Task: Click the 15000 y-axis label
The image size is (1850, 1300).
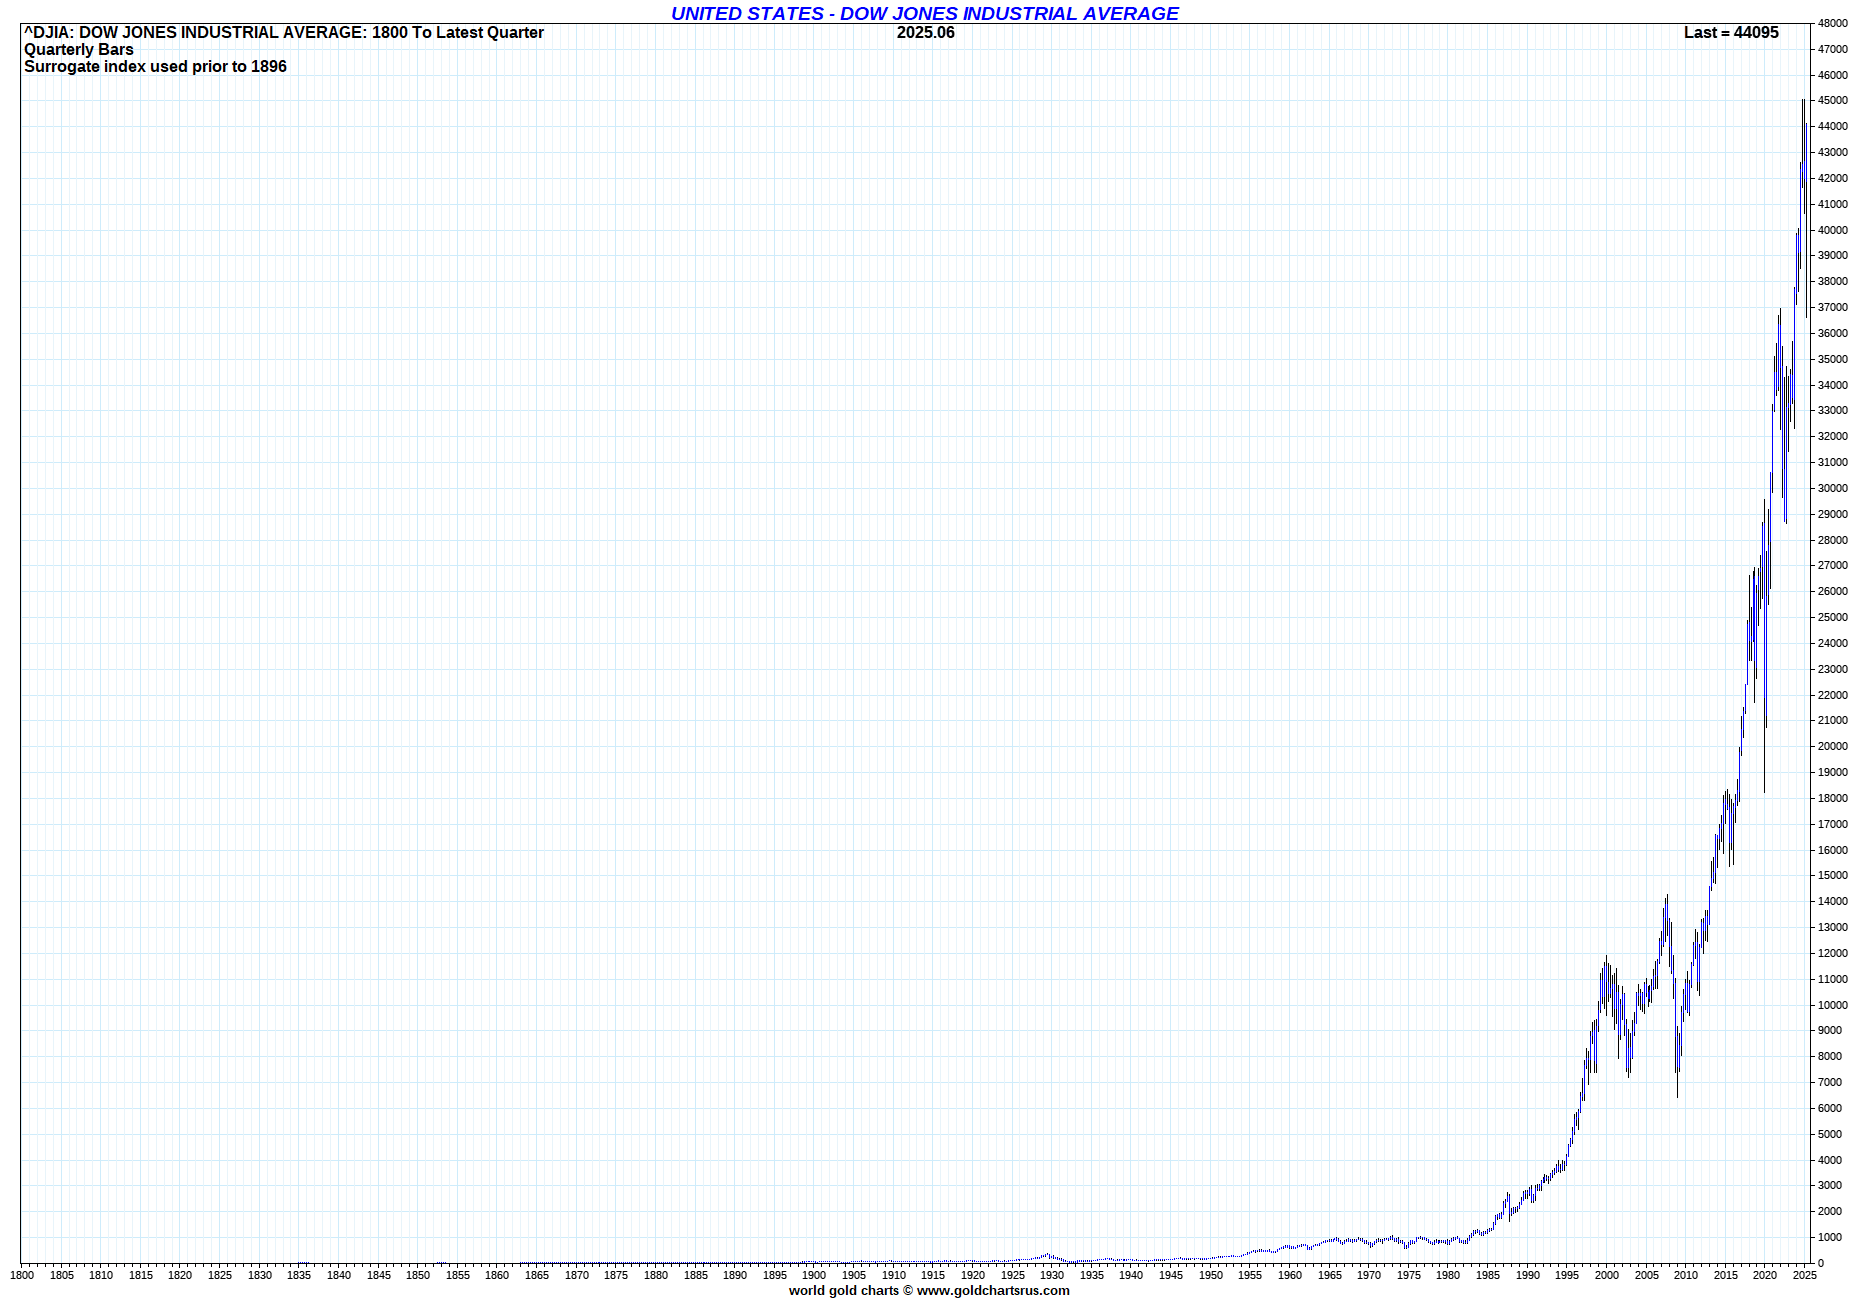Action: 1833,875
